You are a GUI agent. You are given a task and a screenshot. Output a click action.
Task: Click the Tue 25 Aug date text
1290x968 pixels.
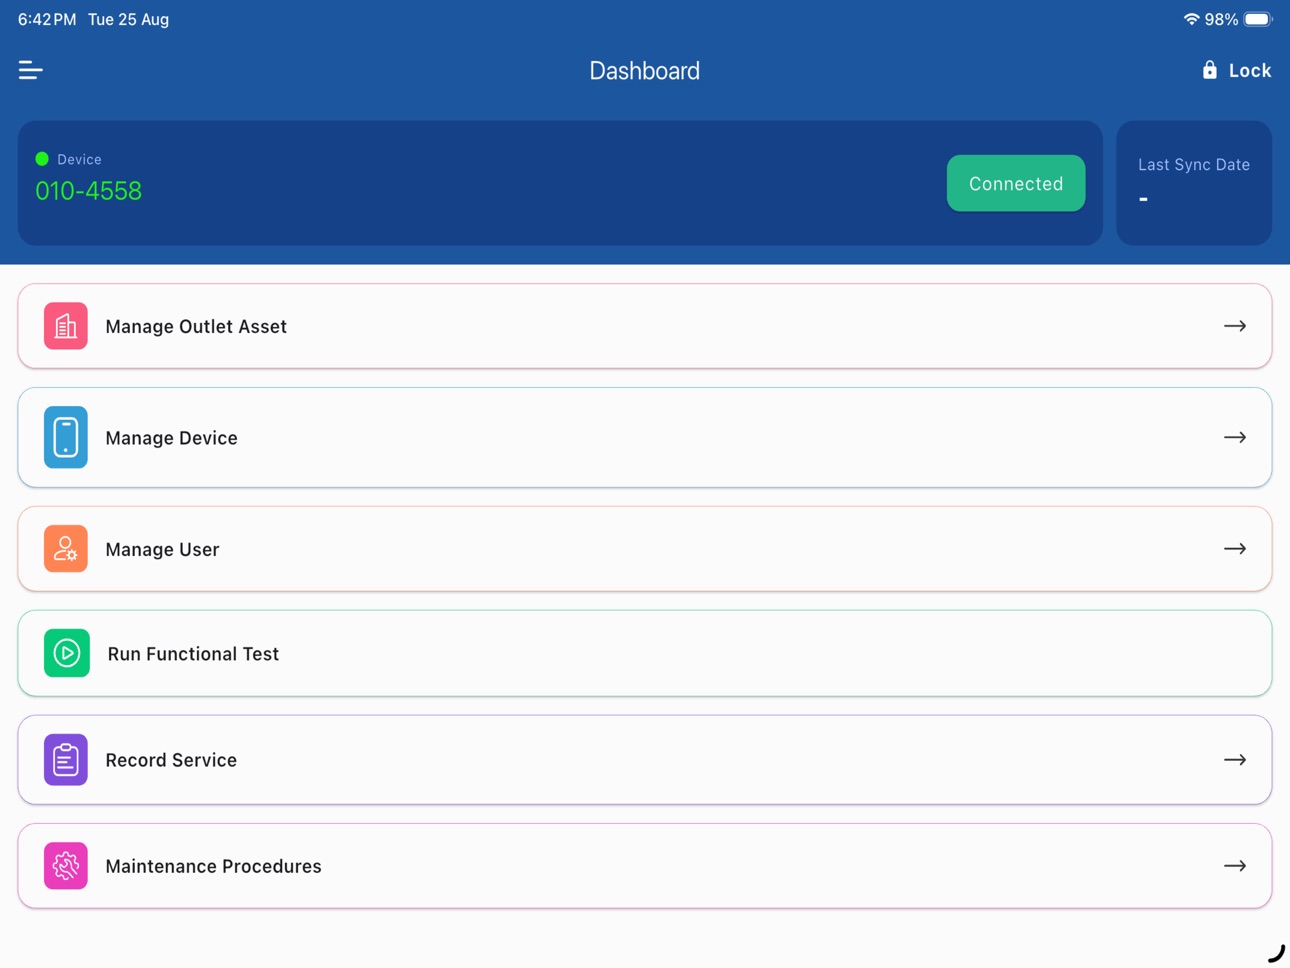coord(128,19)
